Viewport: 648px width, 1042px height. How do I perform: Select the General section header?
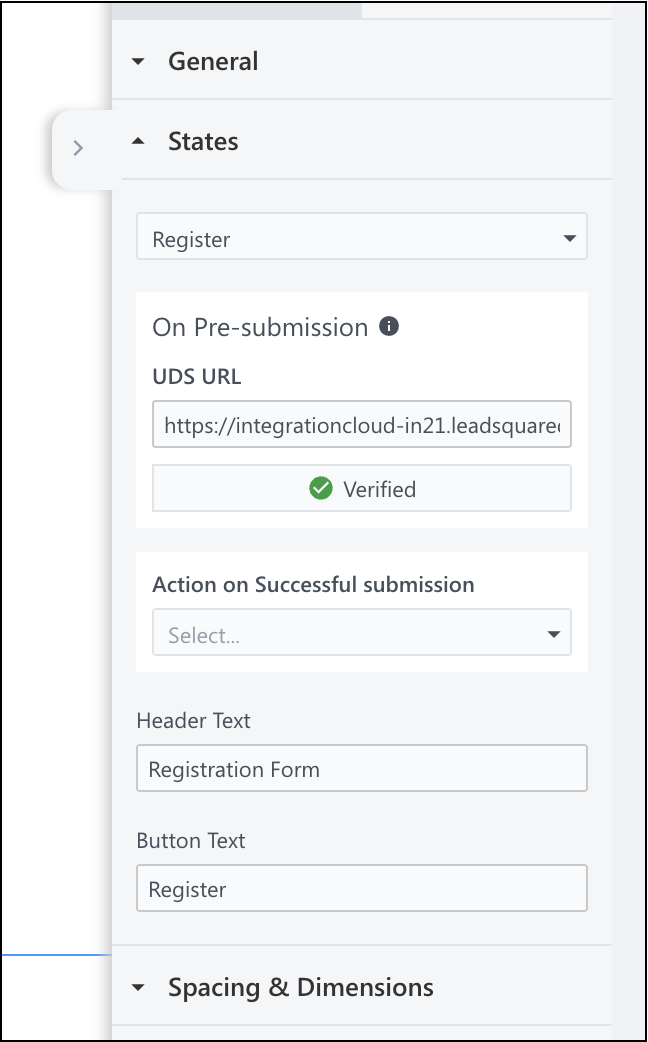click(x=213, y=61)
